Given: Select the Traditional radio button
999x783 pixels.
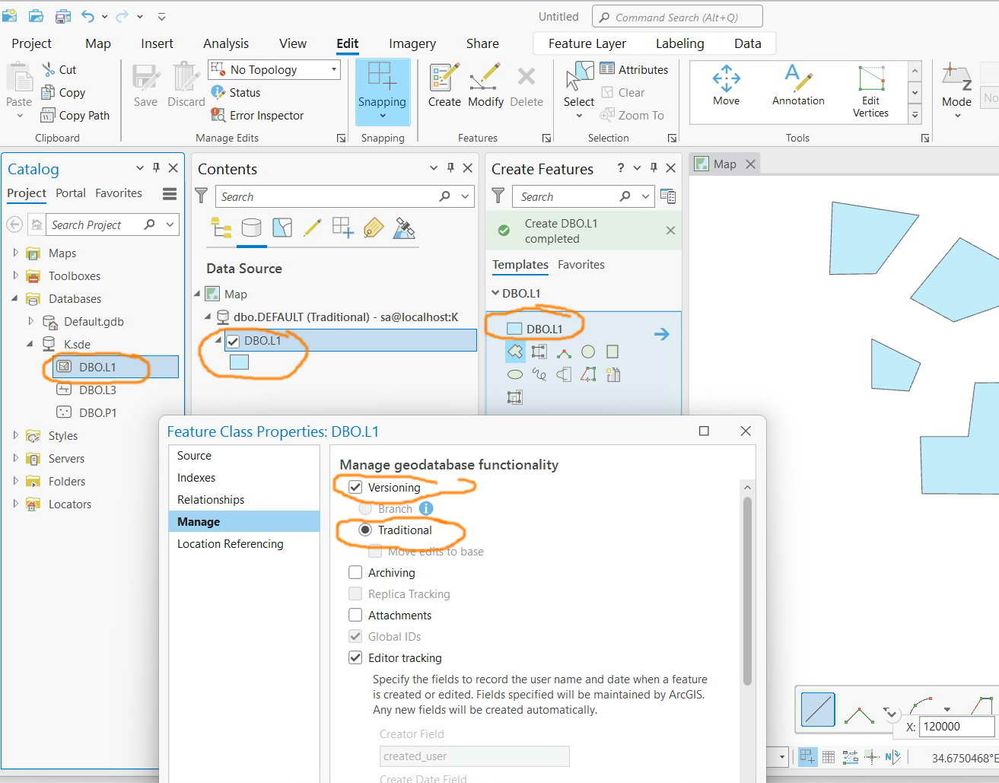Looking at the screenshot, I should pos(365,530).
